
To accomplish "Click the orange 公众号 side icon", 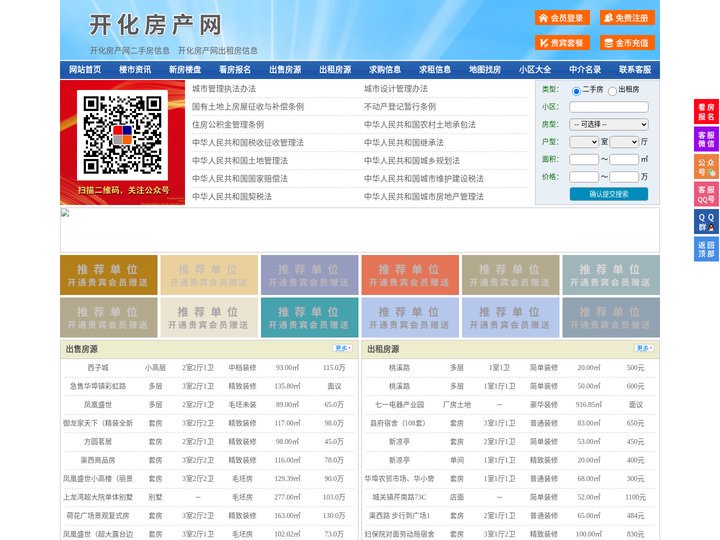I will pyautogui.click(x=706, y=167).
